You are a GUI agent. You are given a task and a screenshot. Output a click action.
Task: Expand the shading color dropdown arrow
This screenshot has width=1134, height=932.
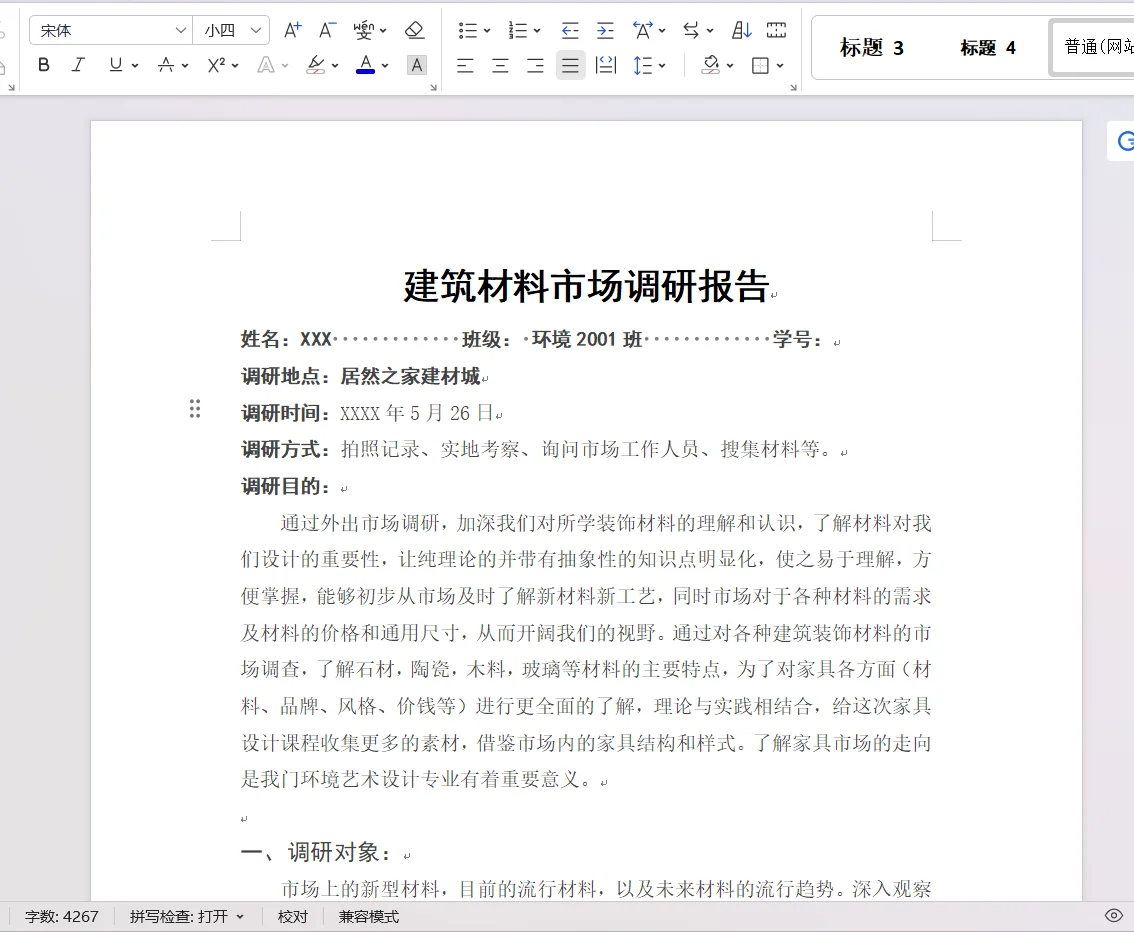[730, 66]
